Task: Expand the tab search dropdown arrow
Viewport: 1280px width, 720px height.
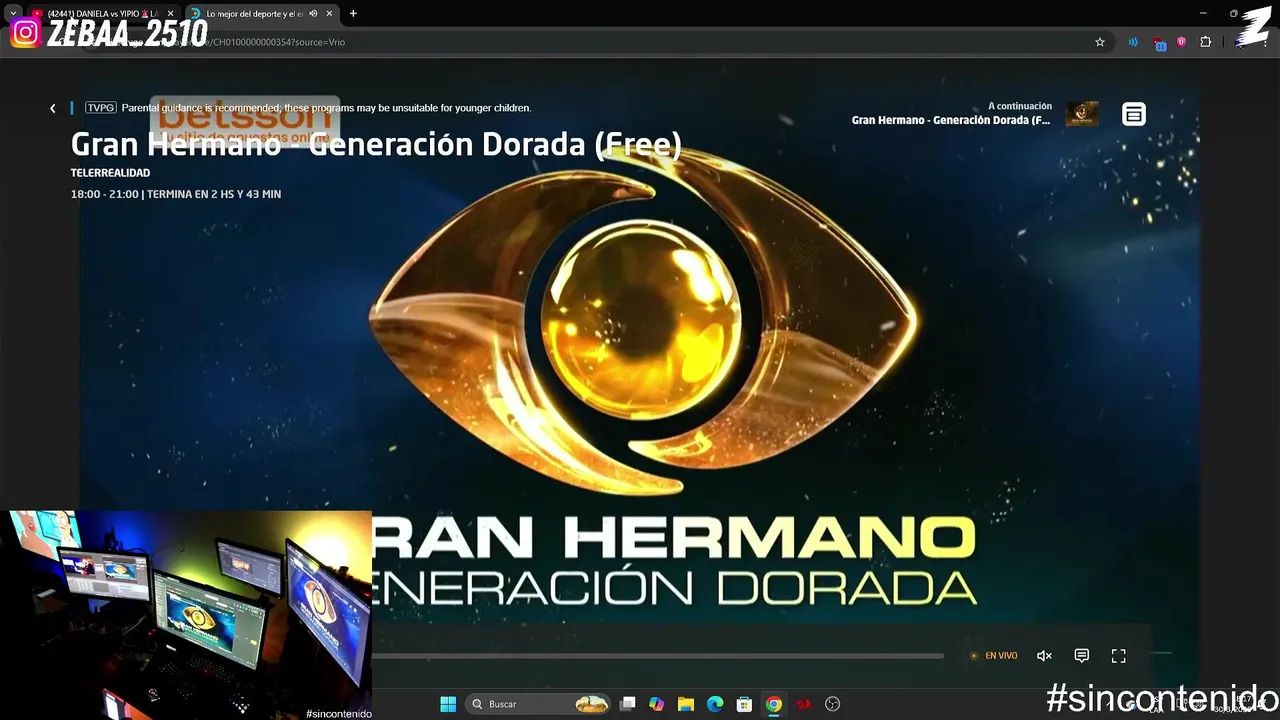Action: click(13, 14)
